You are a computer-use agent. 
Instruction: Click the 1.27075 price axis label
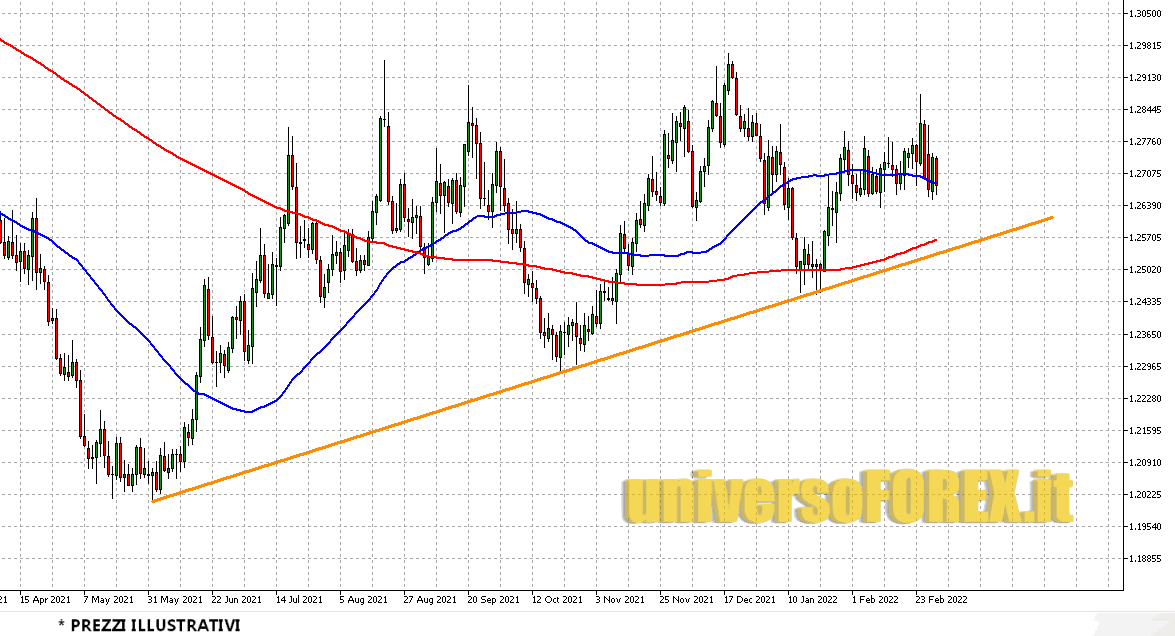click(x=1143, y=174)
